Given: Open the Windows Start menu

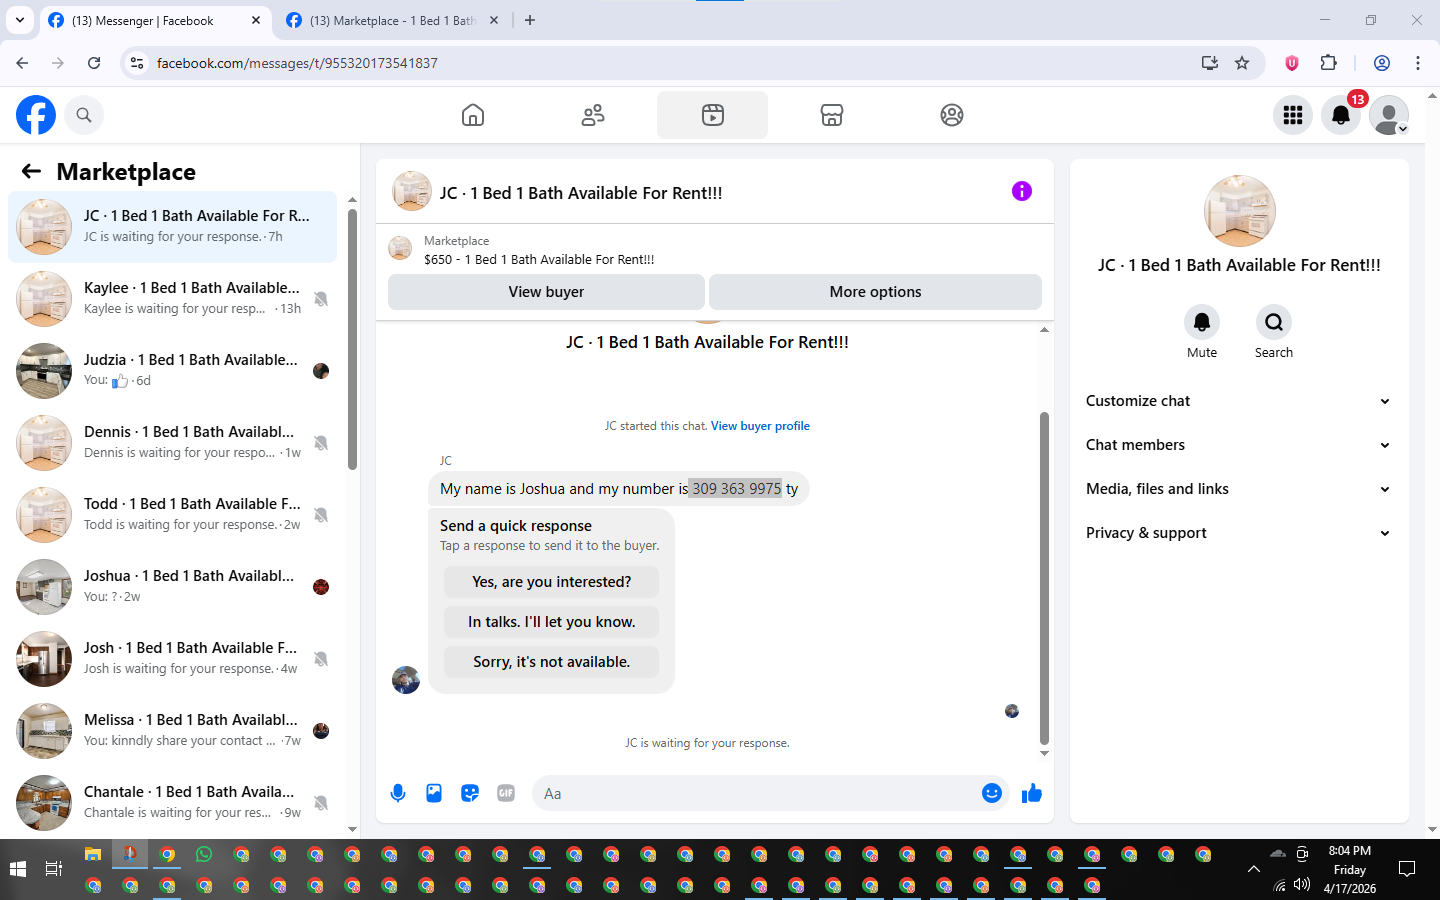Looking at the screenshot, I should 17,869.
